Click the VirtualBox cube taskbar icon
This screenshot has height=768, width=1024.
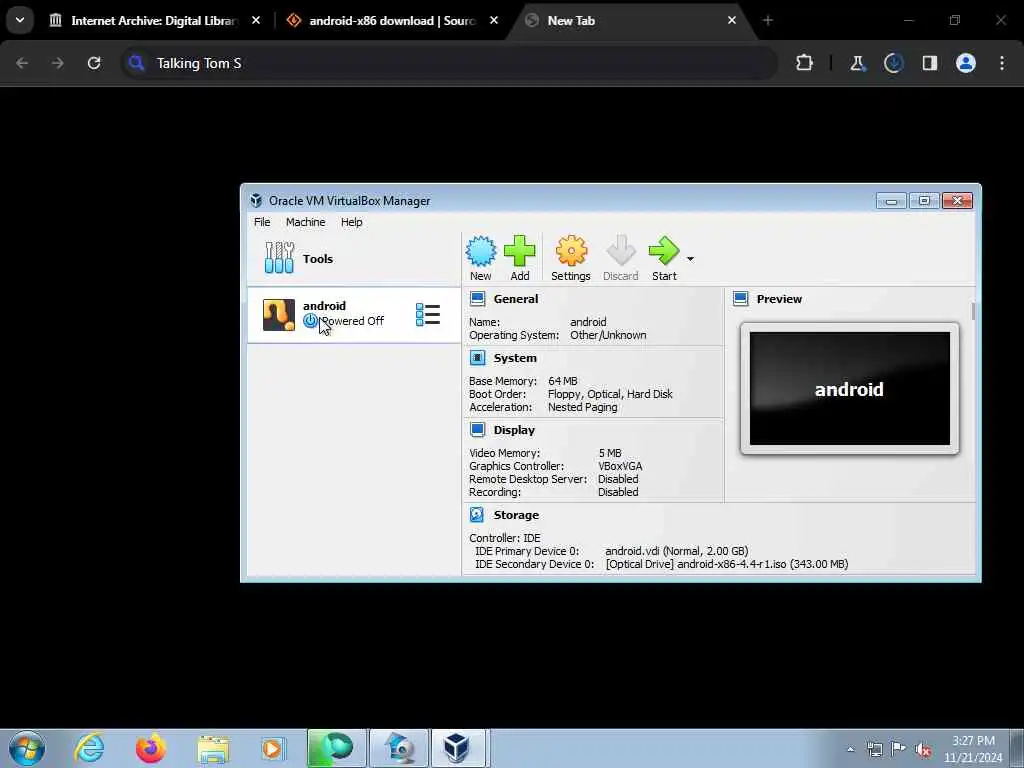[456, 748]
